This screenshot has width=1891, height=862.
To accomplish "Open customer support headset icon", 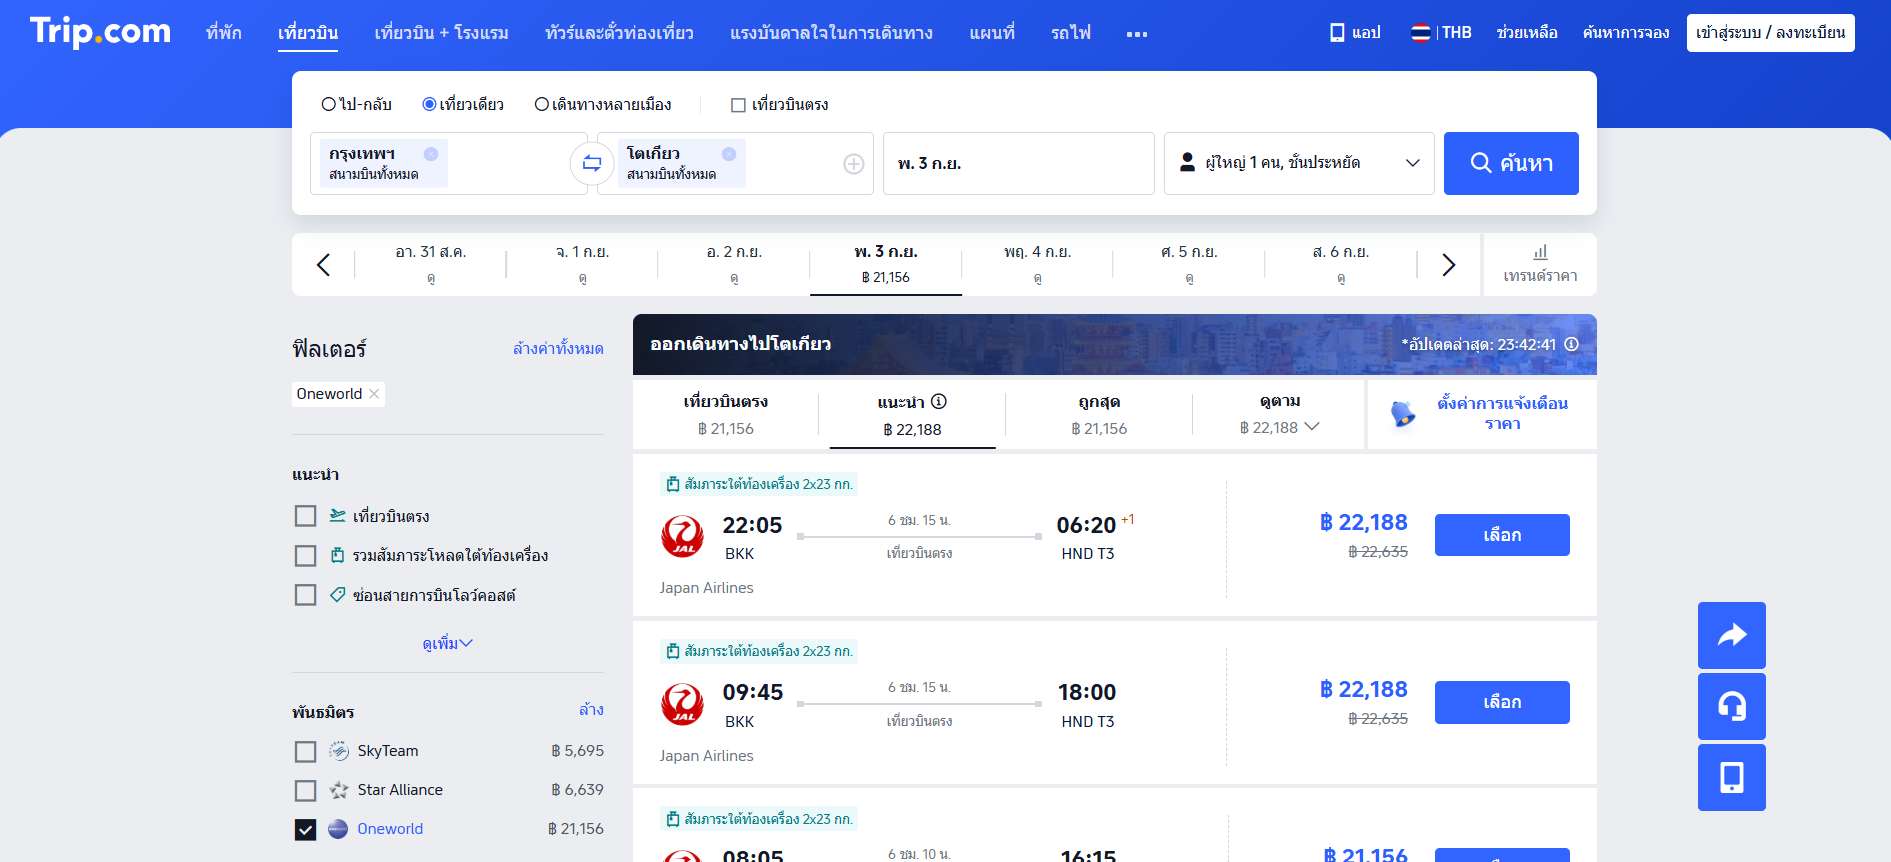I will 1731,707.
